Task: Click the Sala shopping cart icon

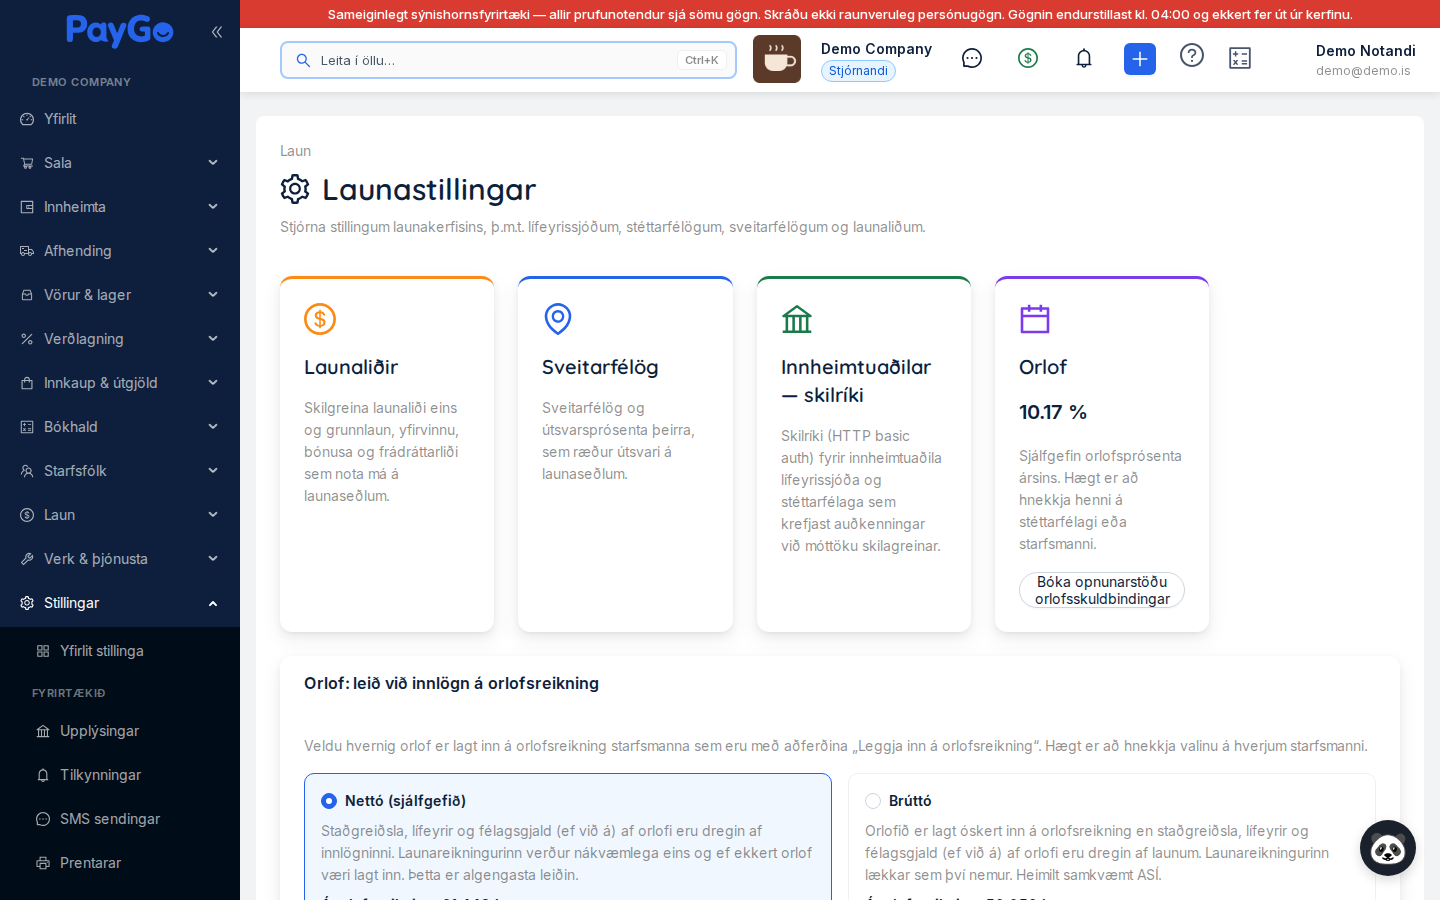Action: point(27,163)
